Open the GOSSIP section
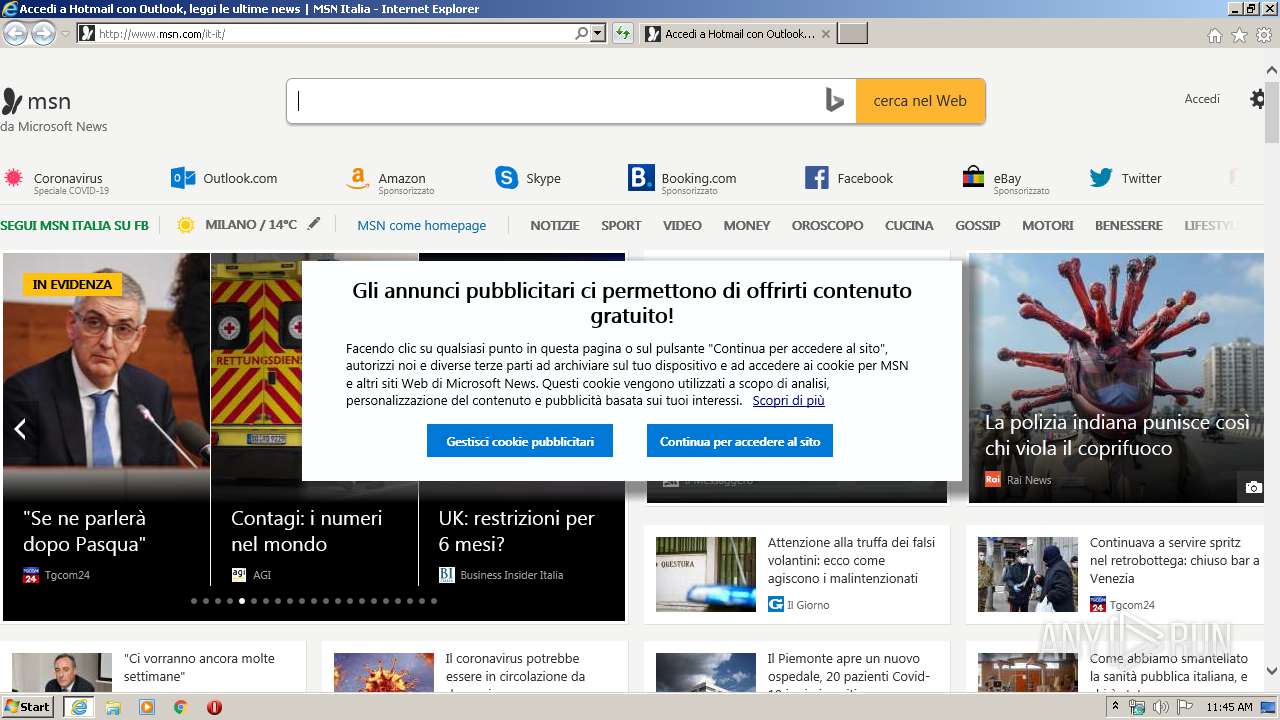This screenshot has width=1280, height=720. [x=978, y=225]
